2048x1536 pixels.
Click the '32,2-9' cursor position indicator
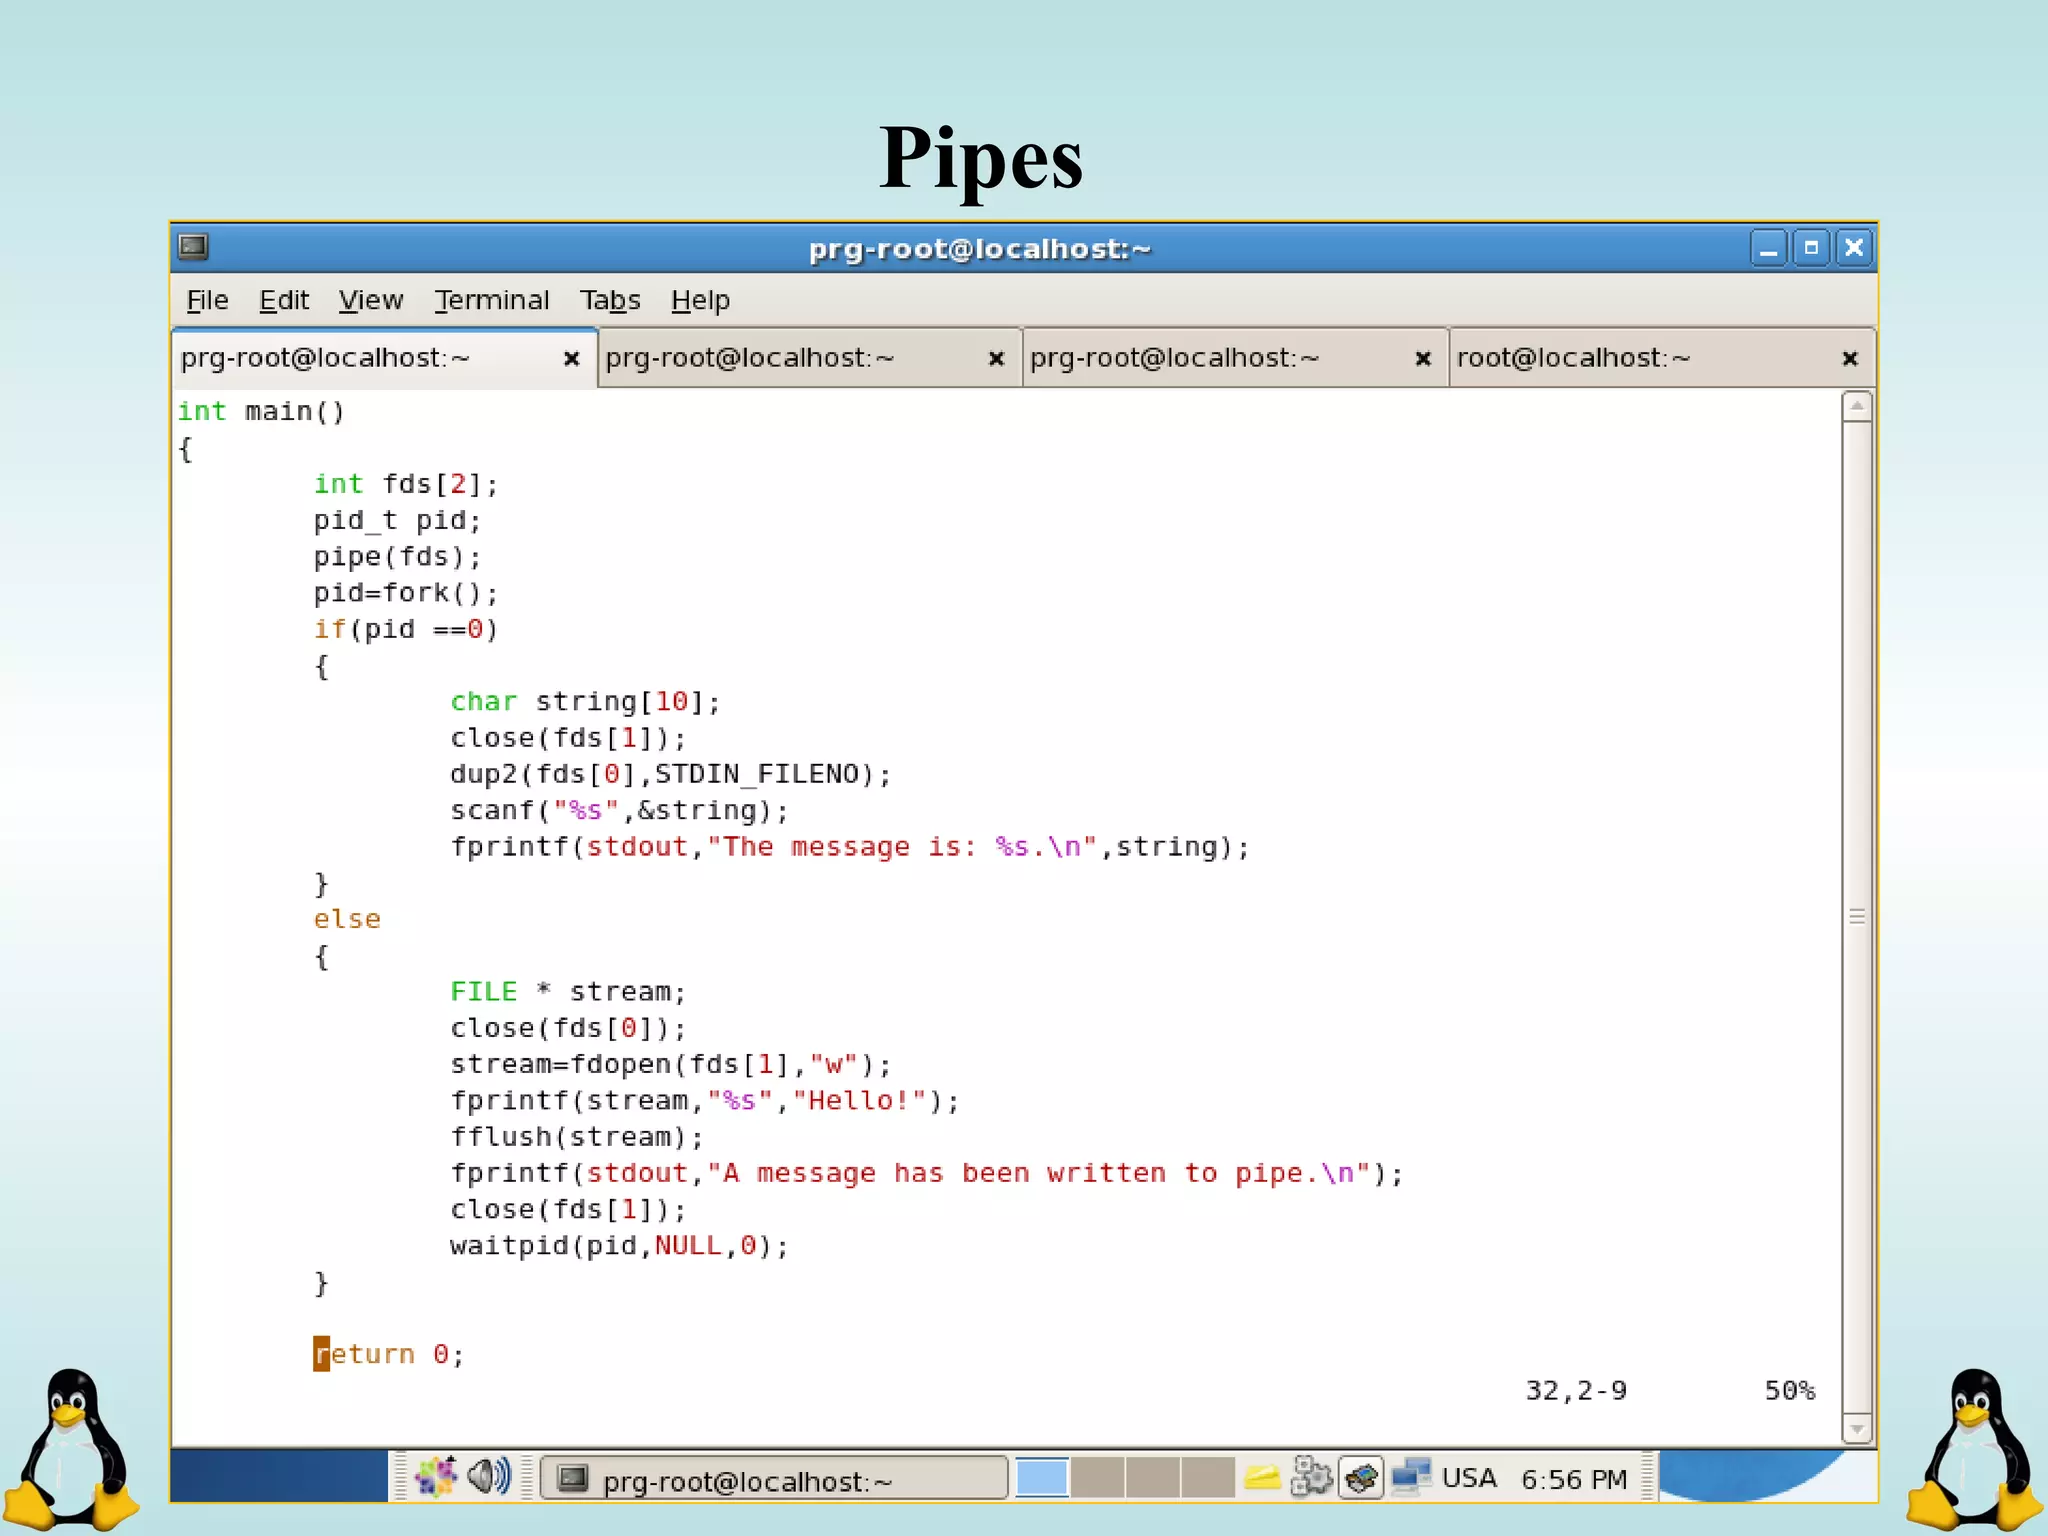point(1576,1391)
